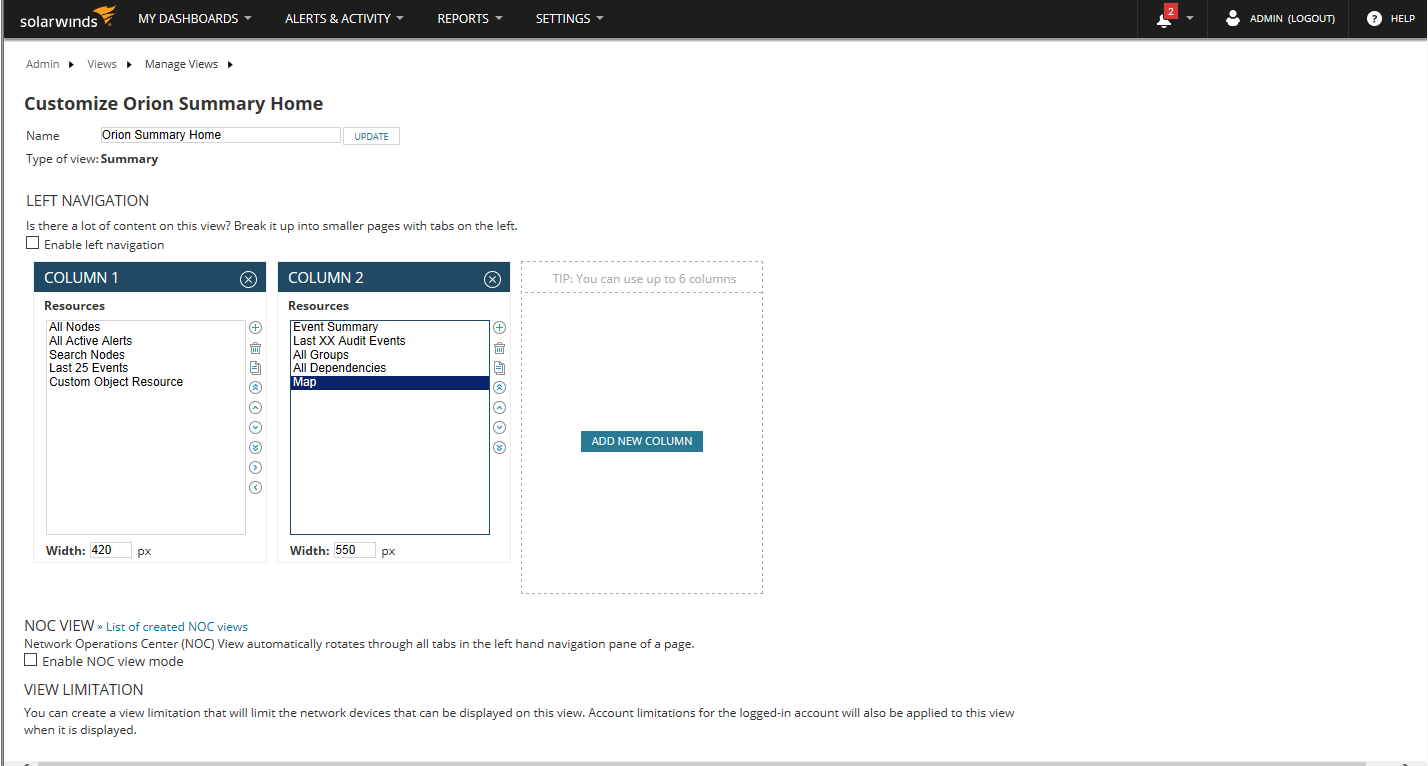Enable left navigation checkbox
The image size is (1428, 766).
point(33,243)
